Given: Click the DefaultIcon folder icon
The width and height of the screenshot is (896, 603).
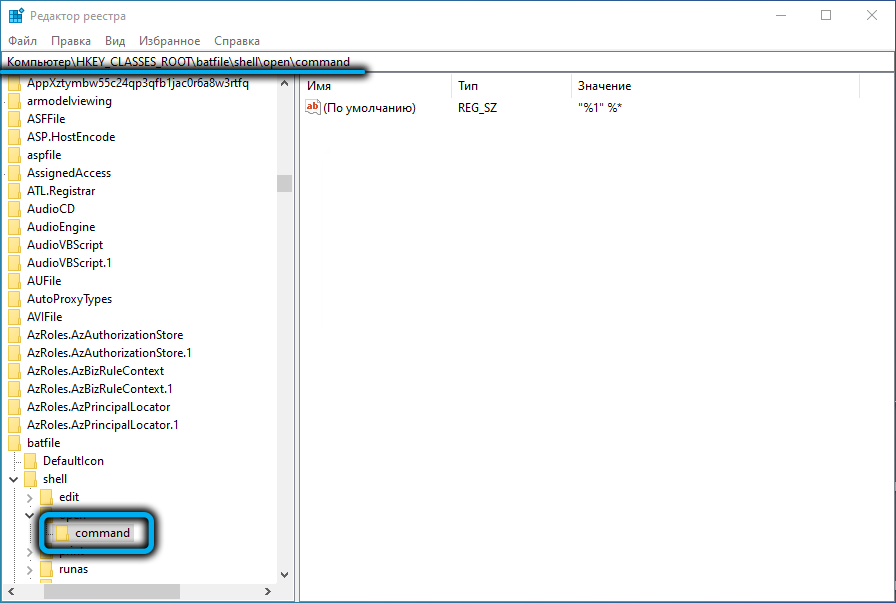Looking at the screenshot, I should pyautogui.click(x=31, y=461).
